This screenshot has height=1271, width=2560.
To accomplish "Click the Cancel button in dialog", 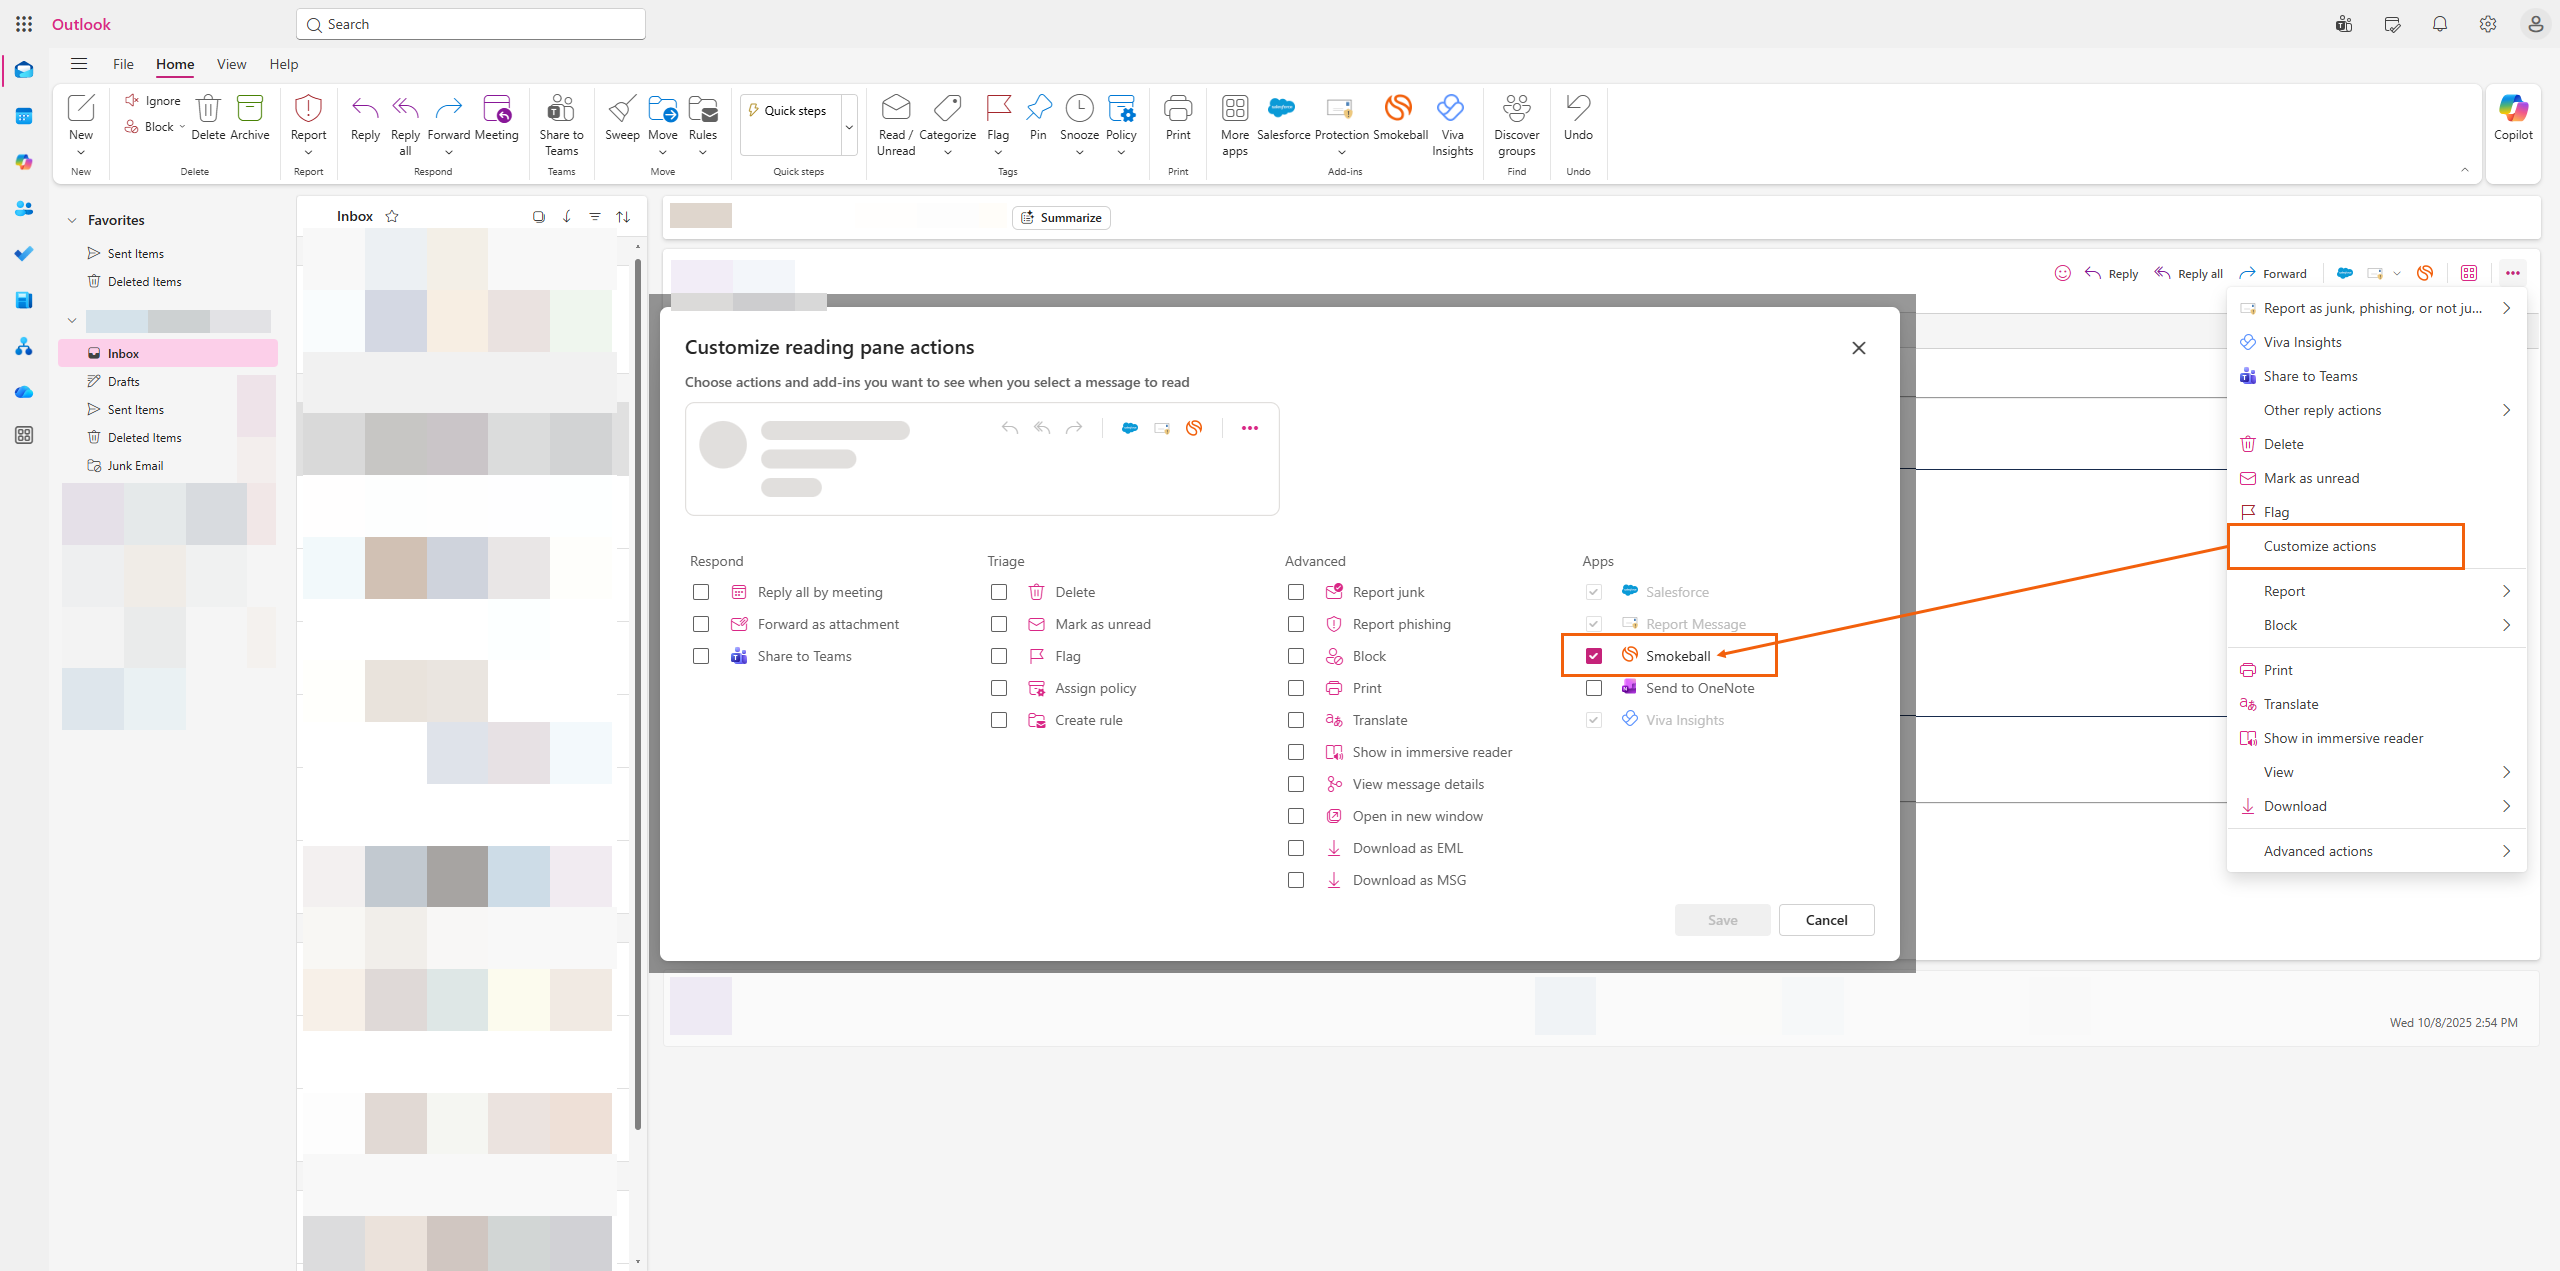I will [1826, 920].
